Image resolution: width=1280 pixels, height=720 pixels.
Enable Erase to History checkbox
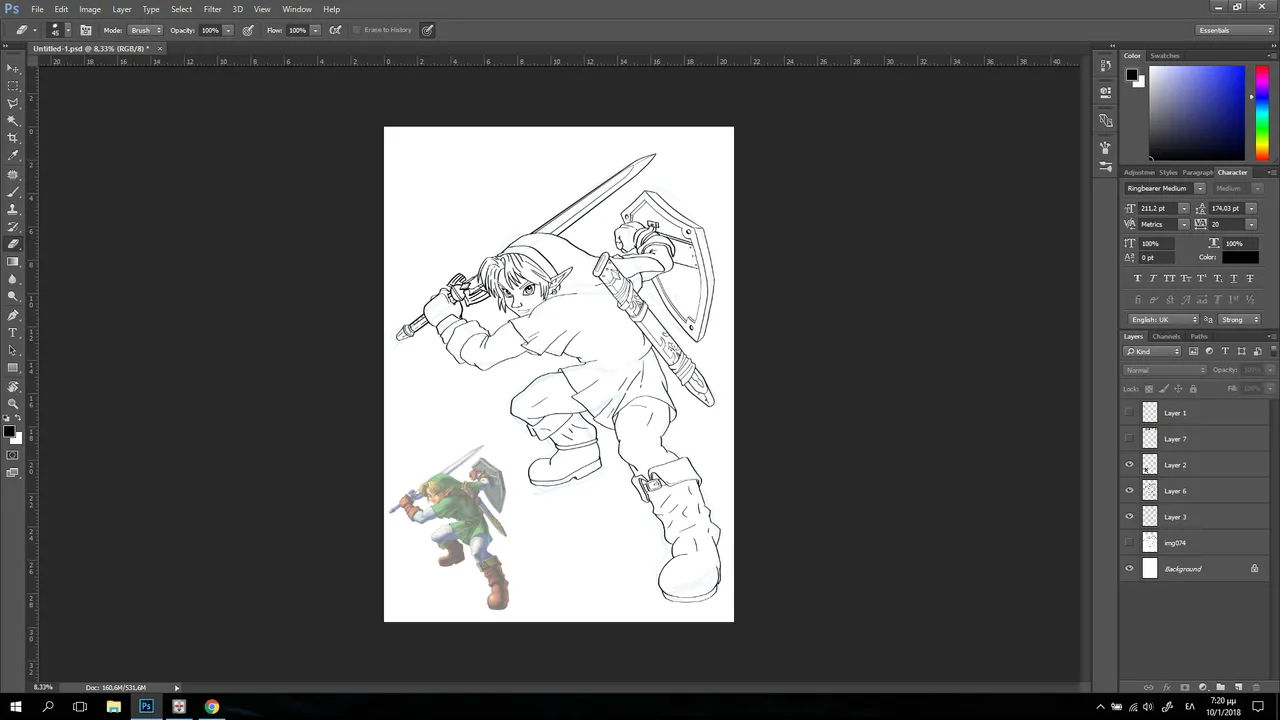coord(357,30)
